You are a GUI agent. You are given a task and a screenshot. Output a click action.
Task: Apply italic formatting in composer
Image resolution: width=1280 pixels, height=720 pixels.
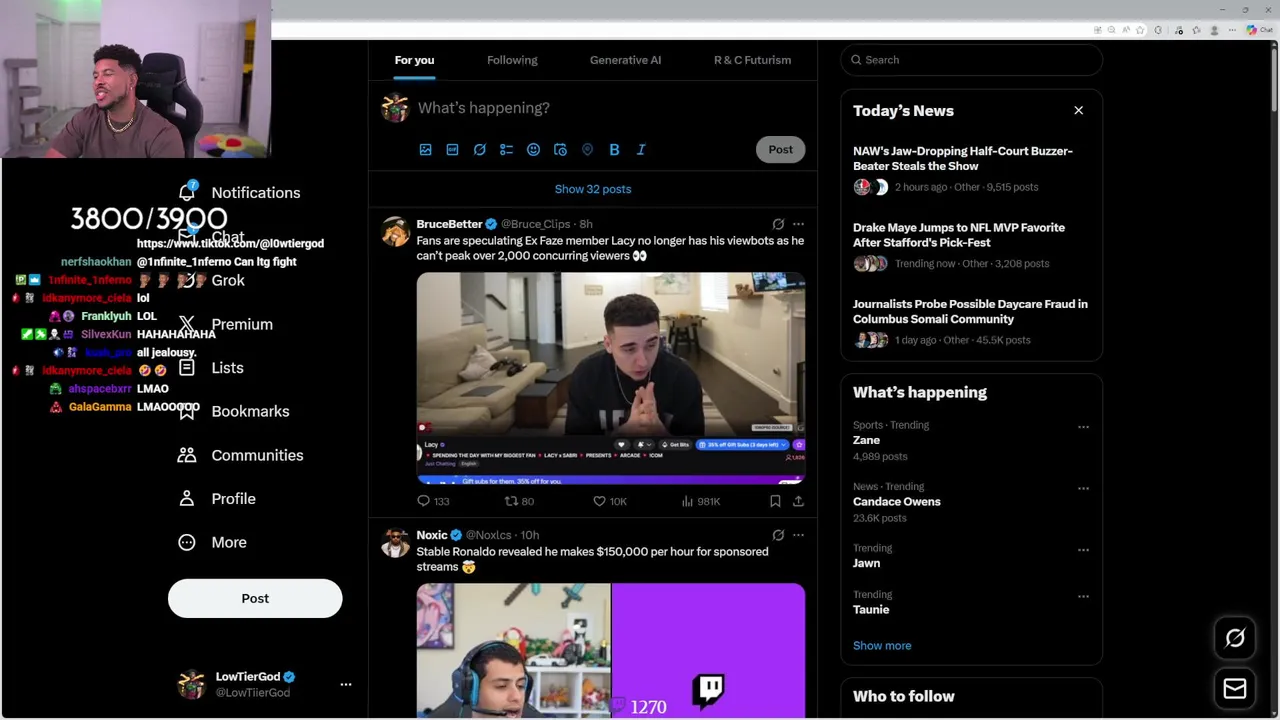pos(641,150)
